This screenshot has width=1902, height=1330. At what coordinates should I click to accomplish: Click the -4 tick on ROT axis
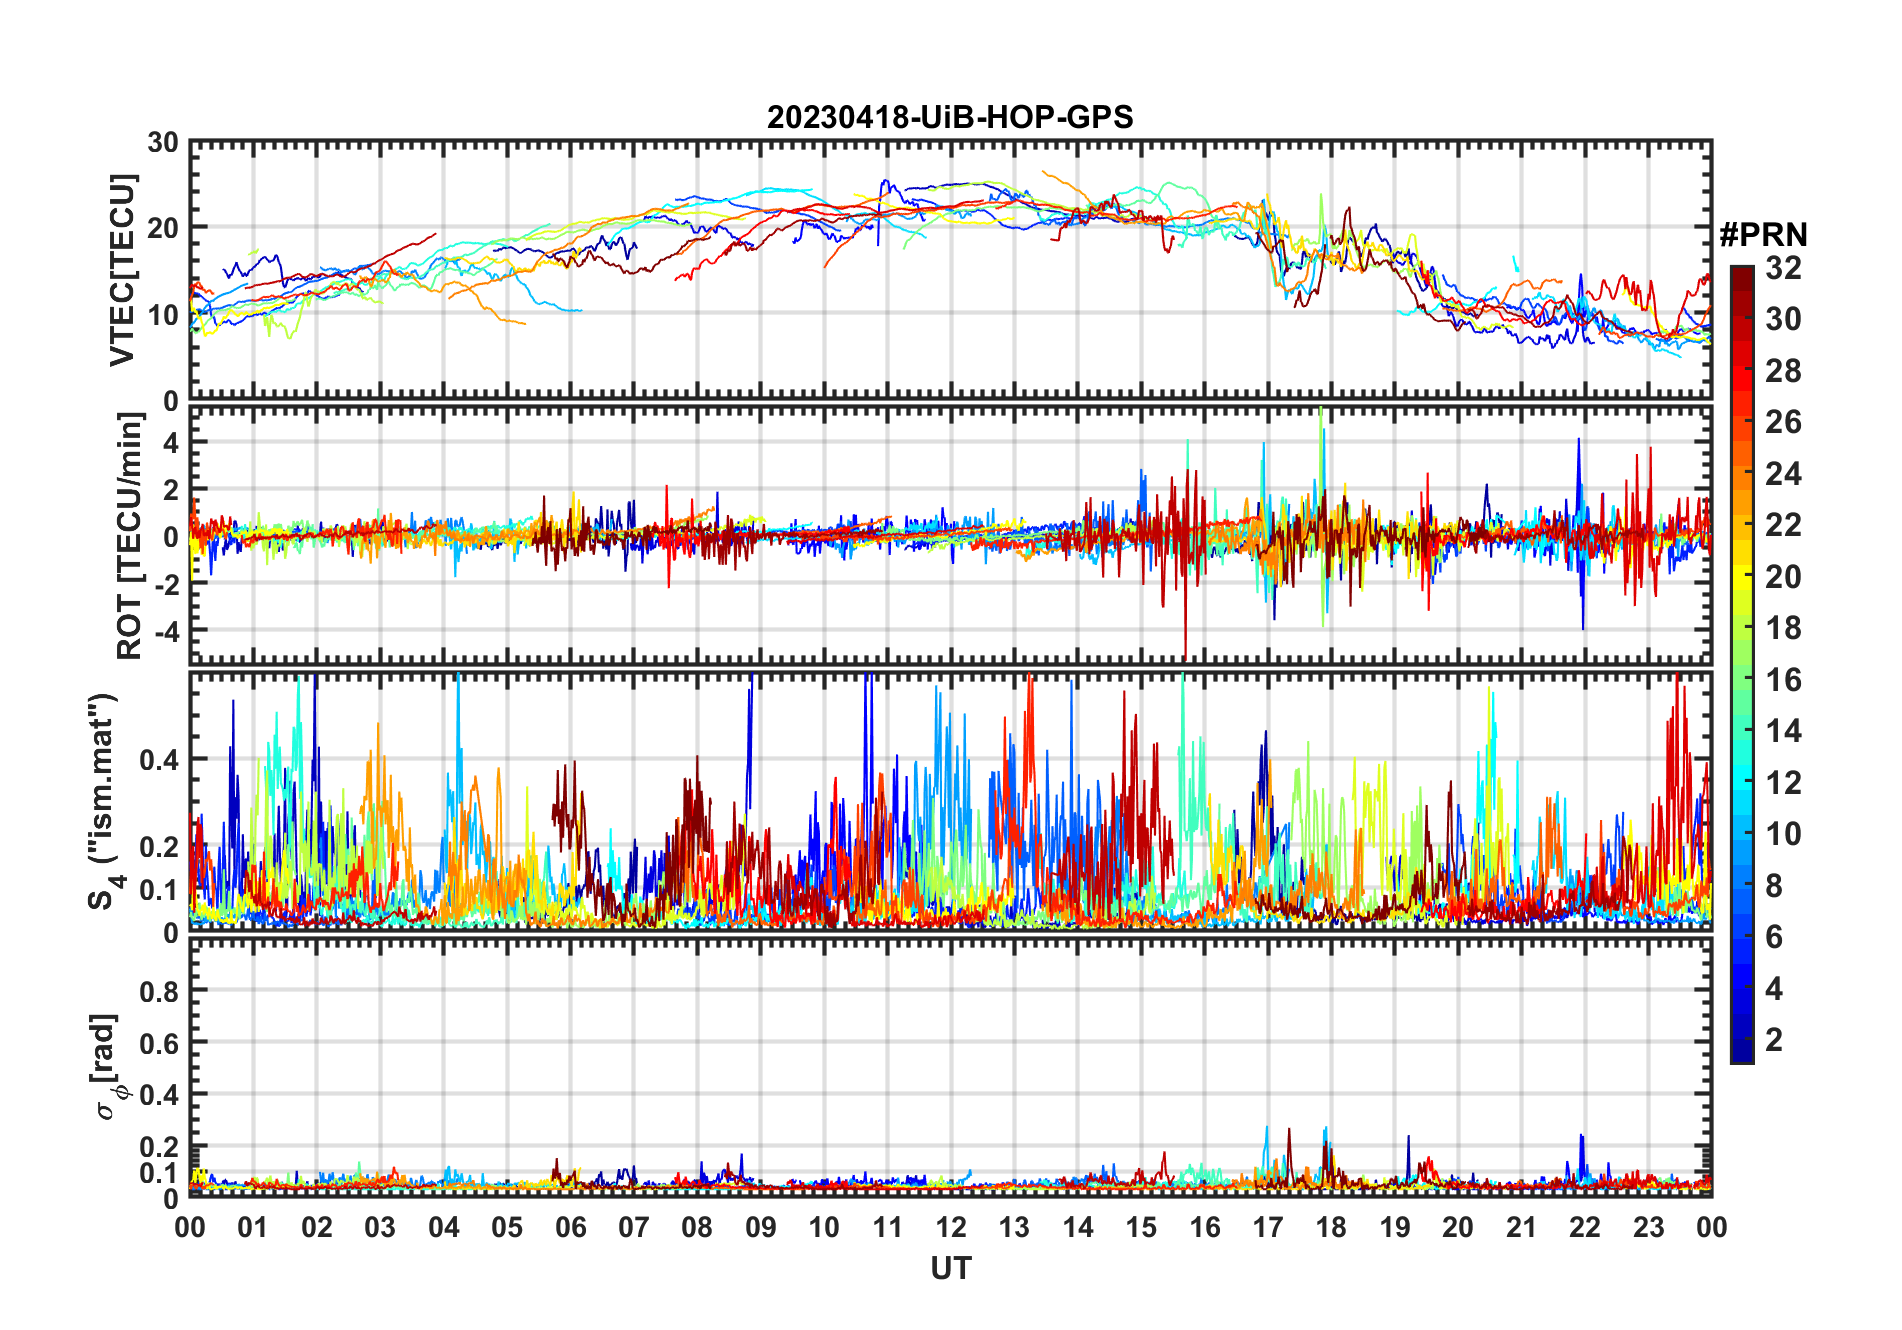(x=166, y=632)
